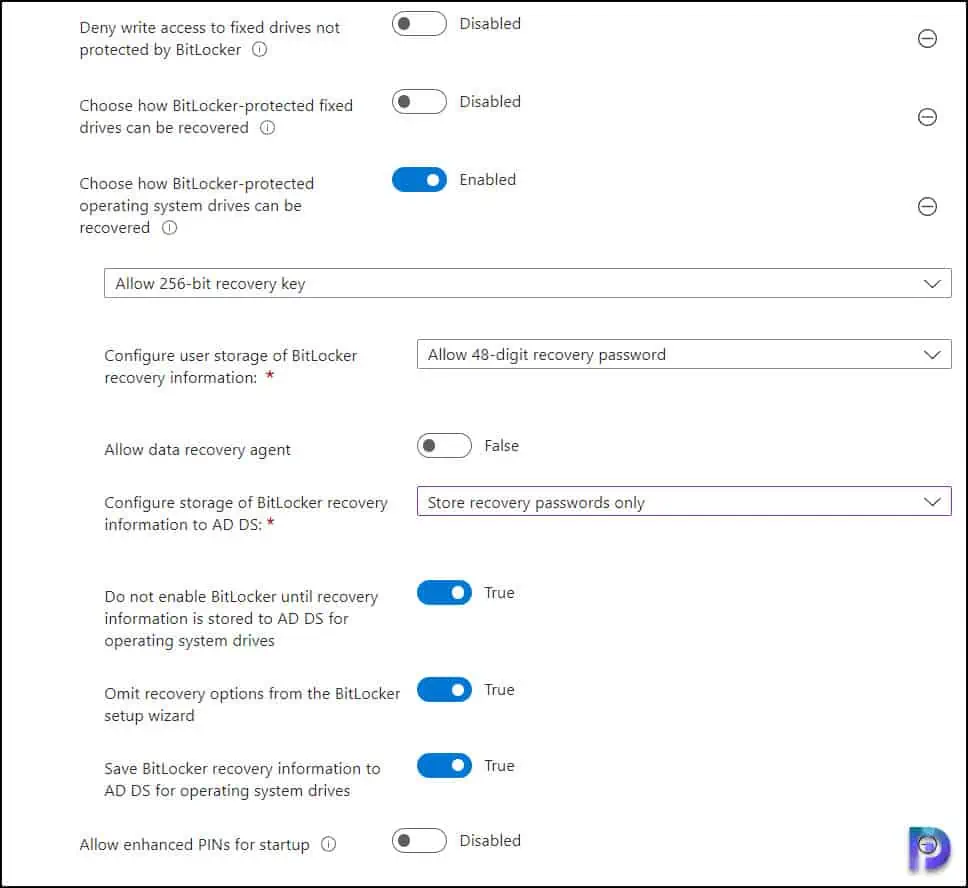The width and height of the screenshot is (968, 888).
Task: View info icon for Allow enhanced PINs for startup
Action: coord(329,844)
